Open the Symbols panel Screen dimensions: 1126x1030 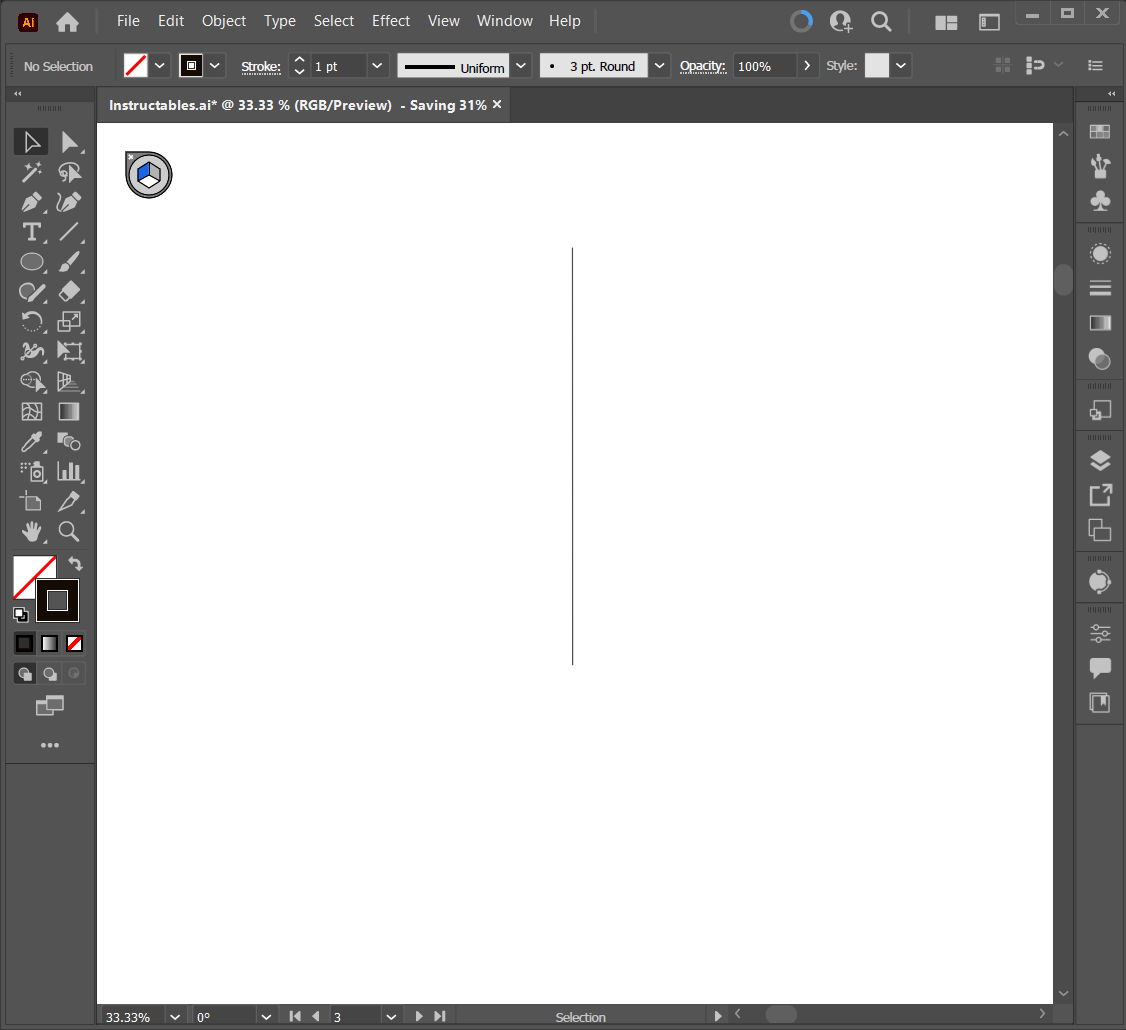(x=1100, y=202)
